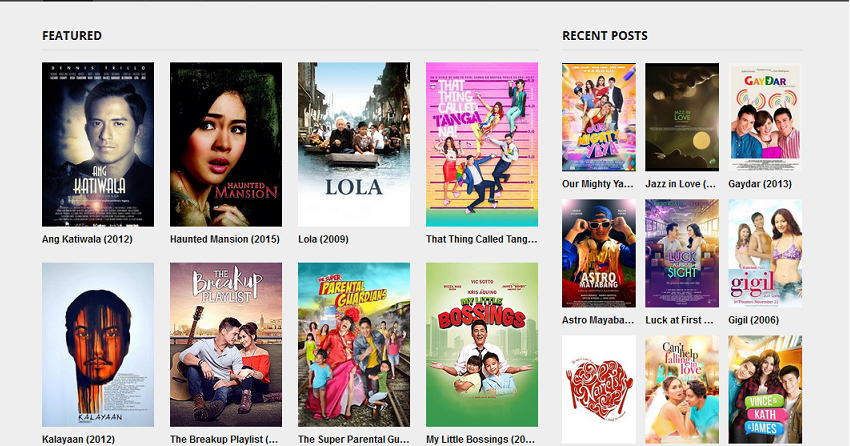Open the Gaydar recent post poster
850x446 pixels.
click(765, 117)
